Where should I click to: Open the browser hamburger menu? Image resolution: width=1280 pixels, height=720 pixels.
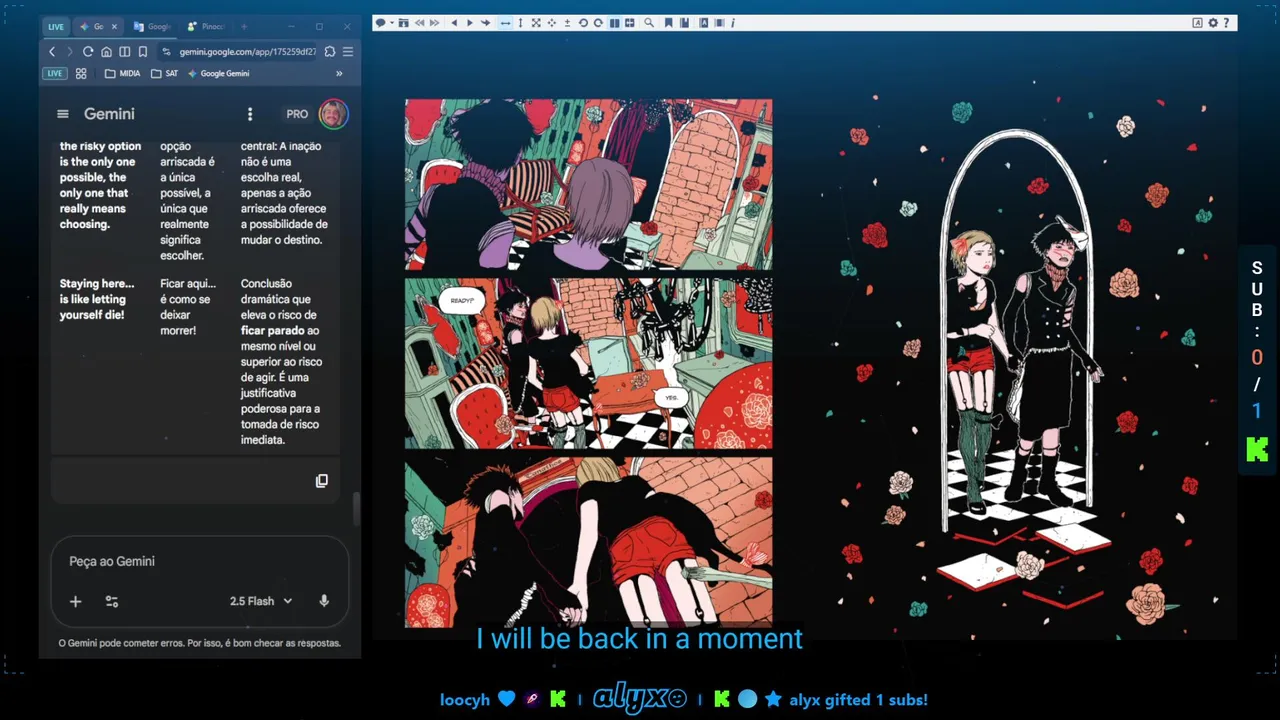348,52
